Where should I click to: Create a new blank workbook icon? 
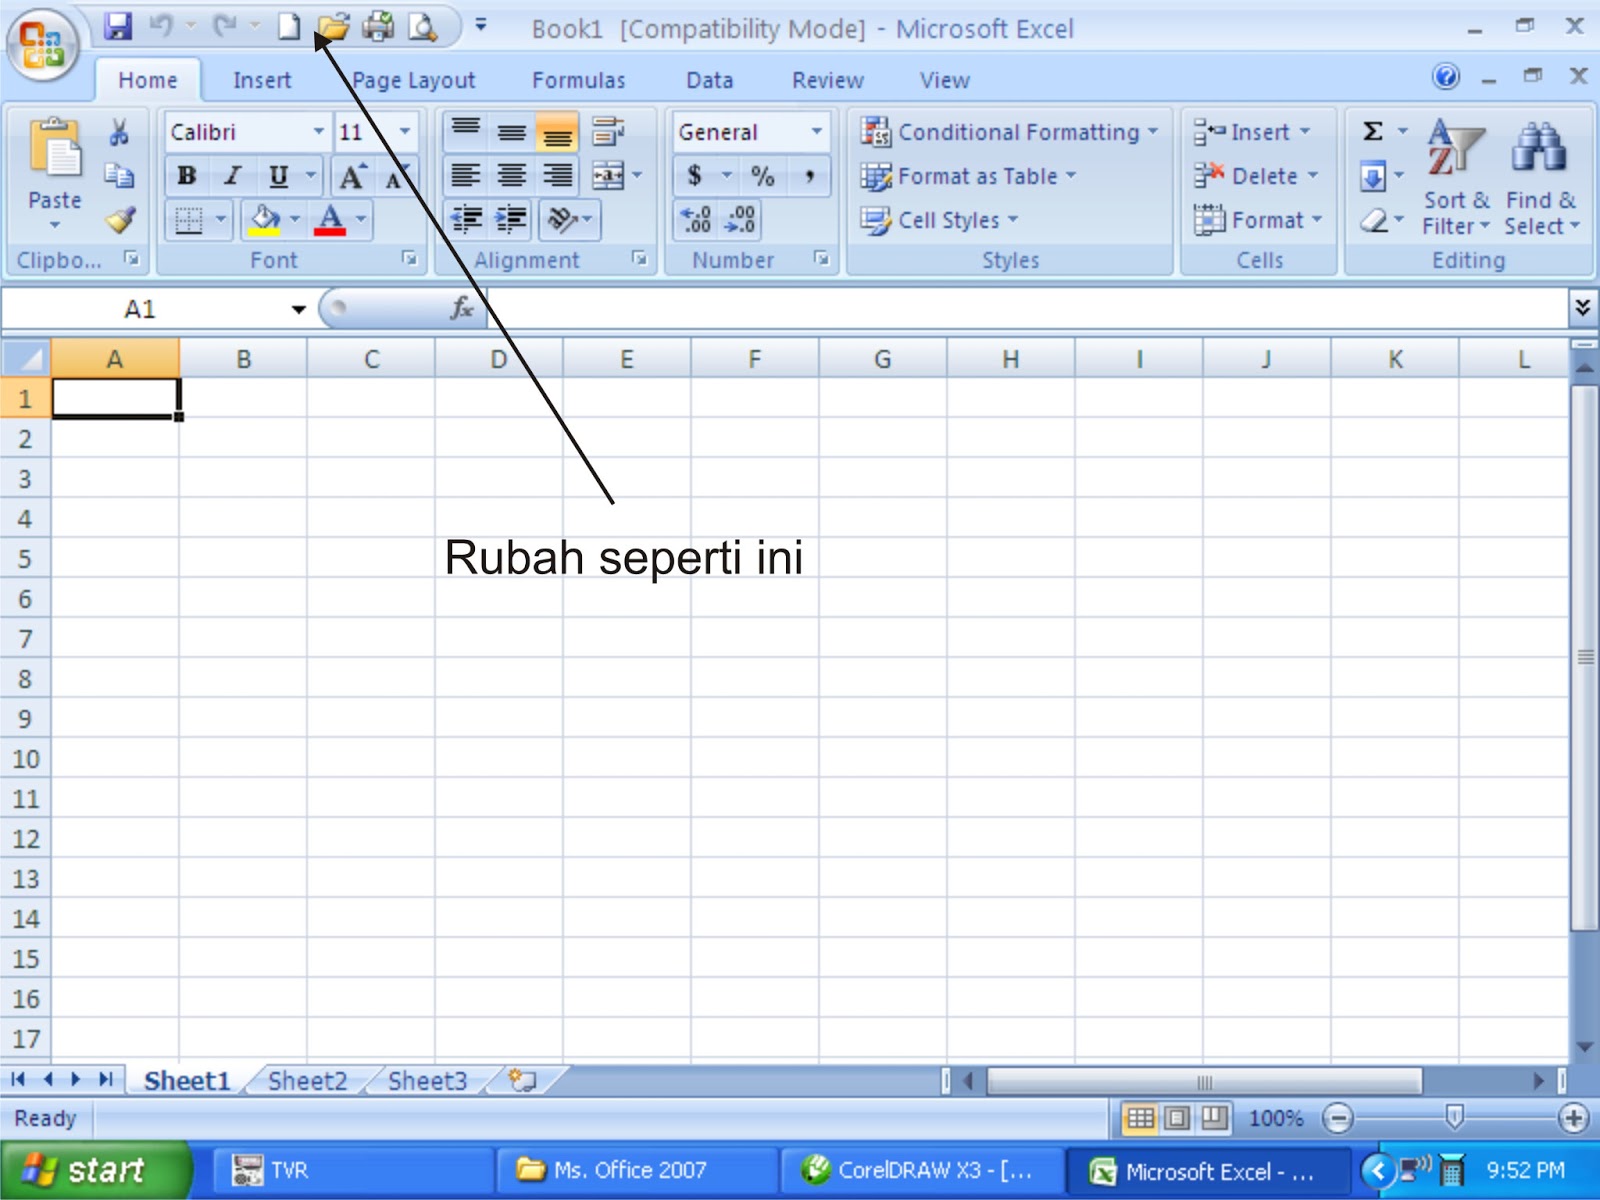coord(289,27)
